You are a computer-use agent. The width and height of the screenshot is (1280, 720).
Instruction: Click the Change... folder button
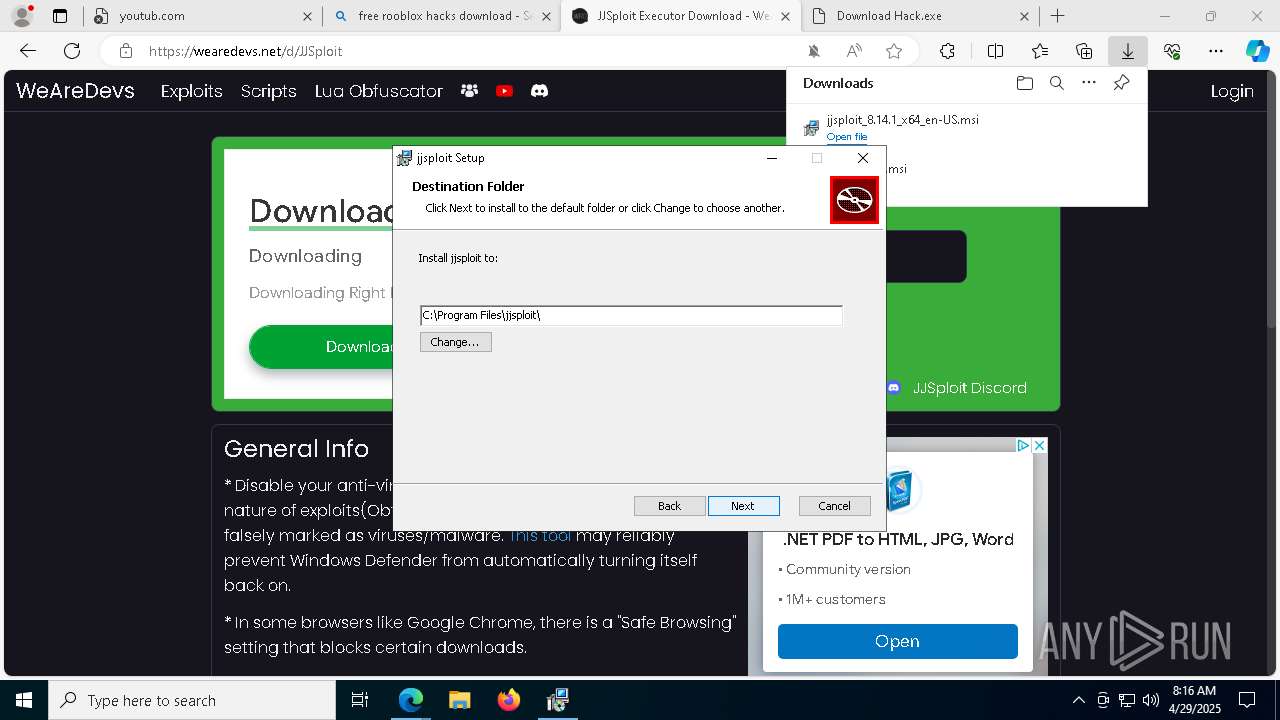(455, 342)
